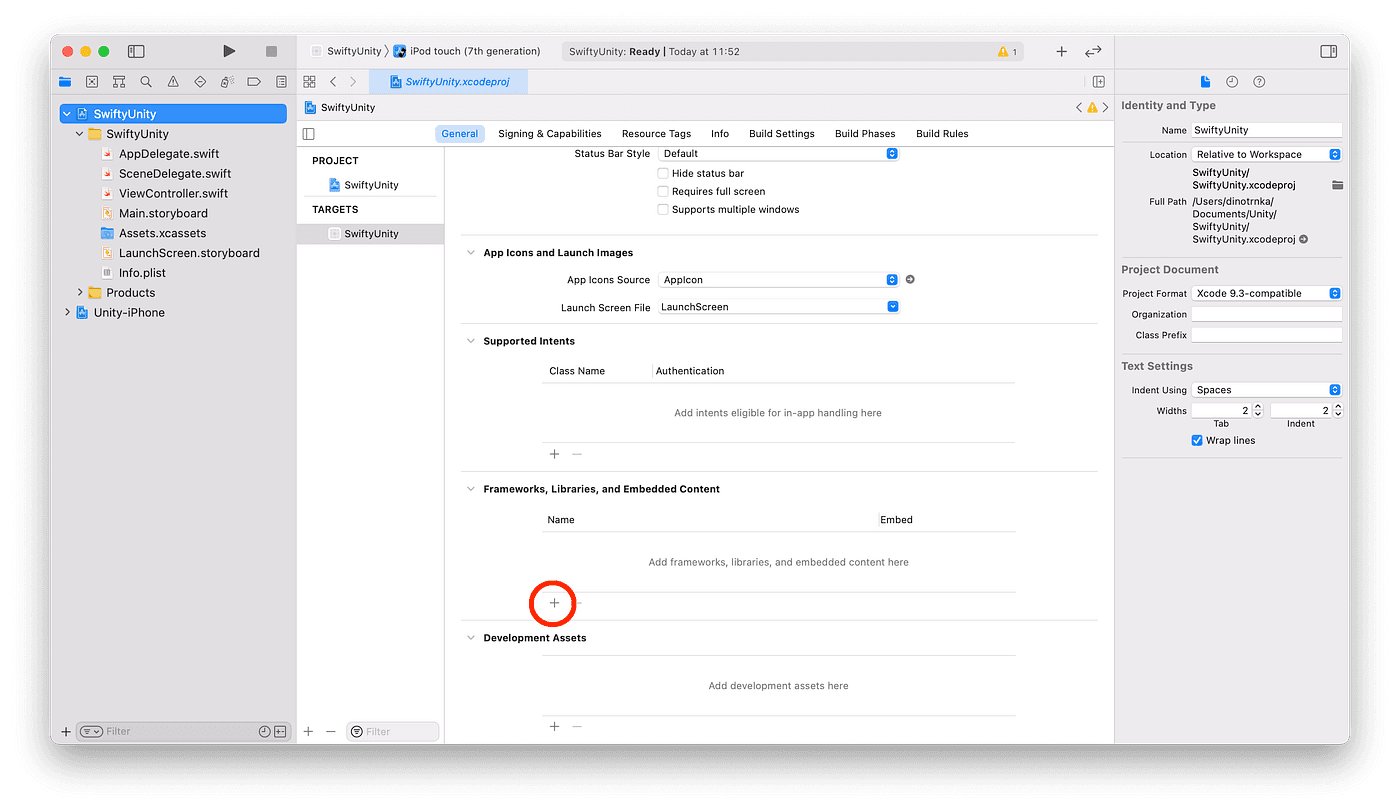Add a development asset with plus button
Screen dimensions: 1400x811
click(554, 727)
